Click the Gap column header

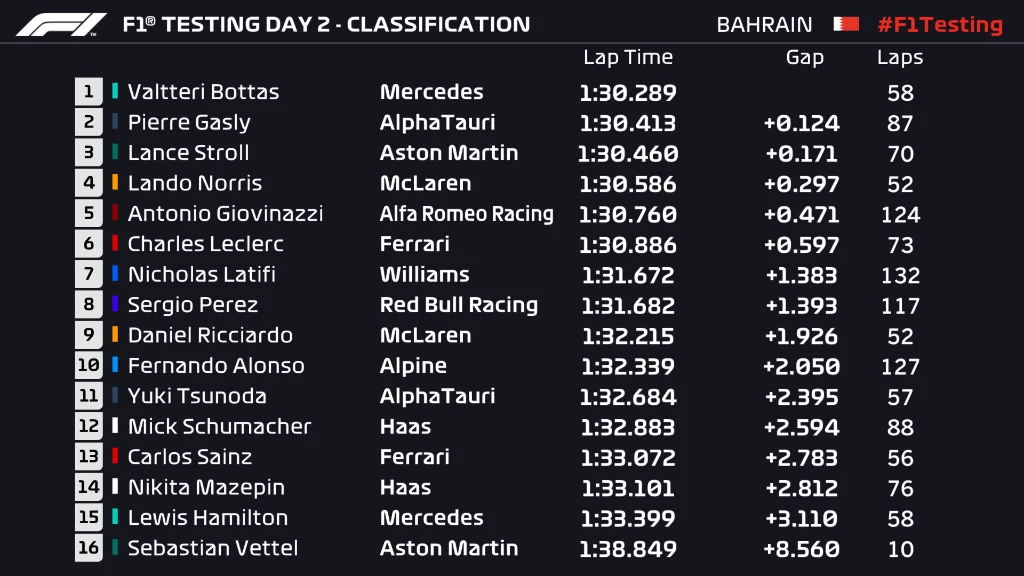(x=804, y=58)
